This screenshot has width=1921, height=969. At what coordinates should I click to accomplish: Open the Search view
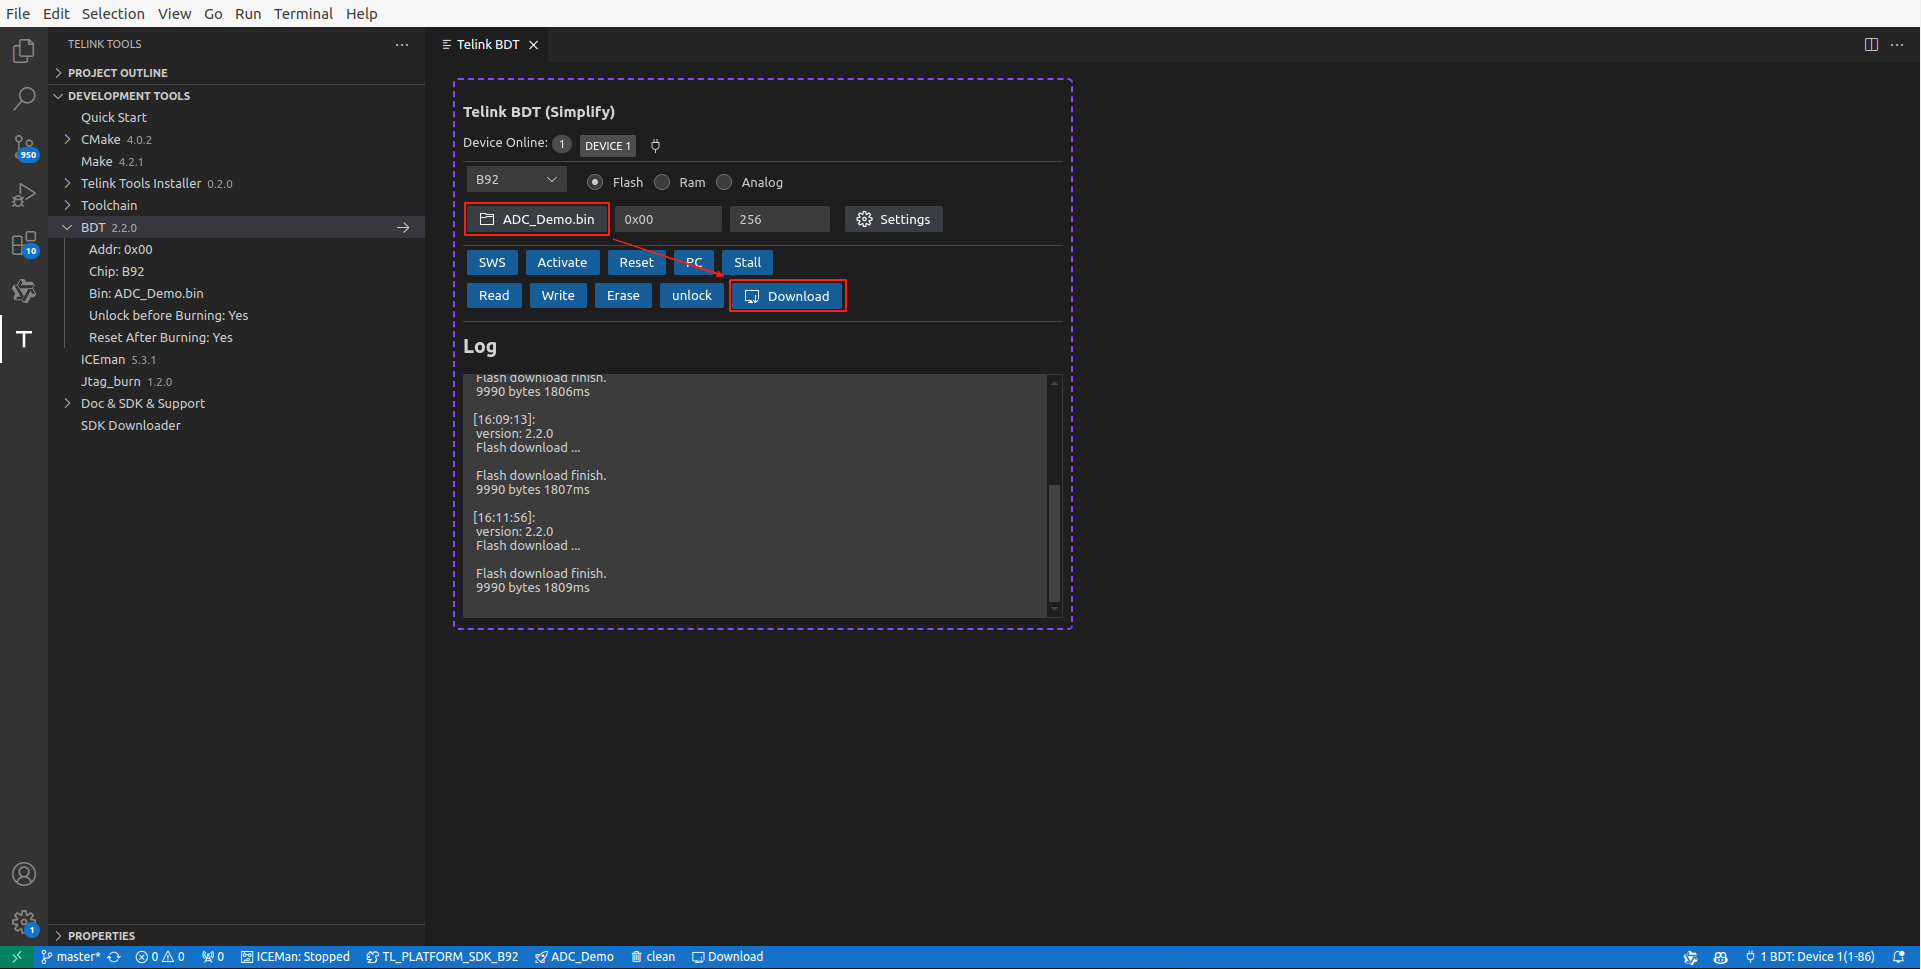point(23,97)
